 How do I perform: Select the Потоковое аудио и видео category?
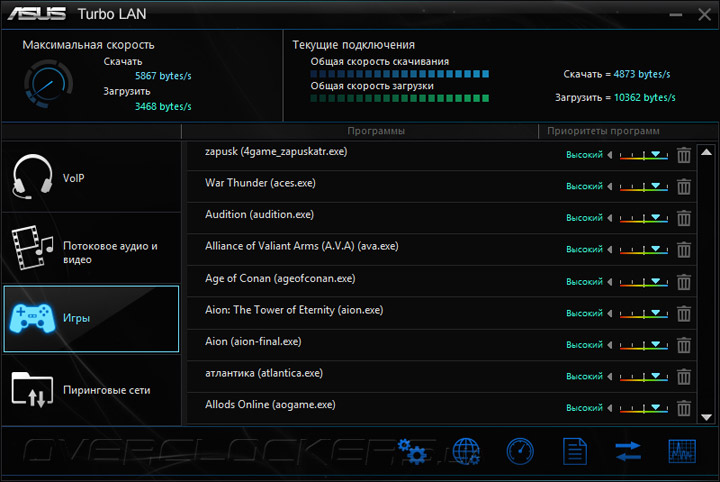pyautogui.click(x=91, y=248)
